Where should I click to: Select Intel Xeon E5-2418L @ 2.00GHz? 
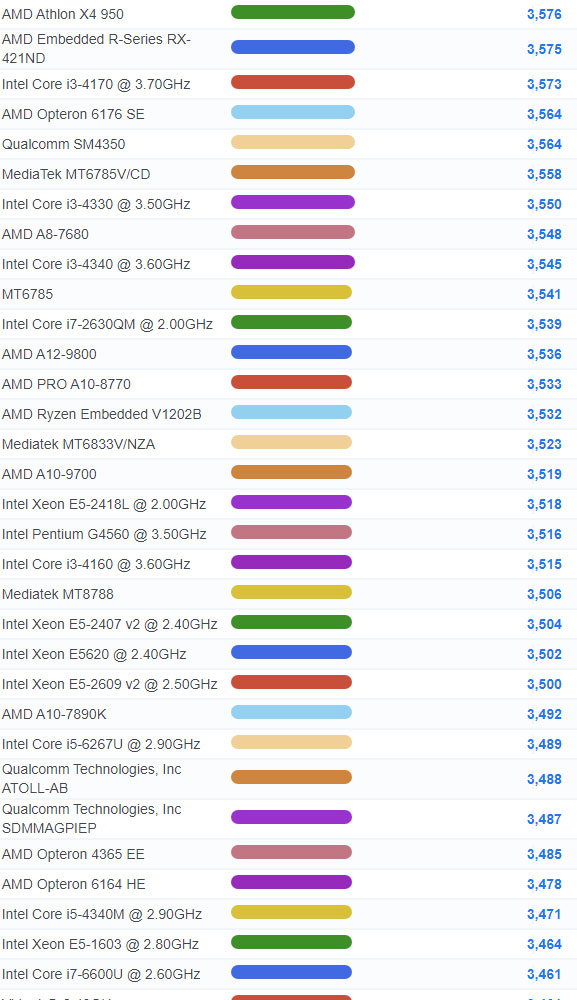104,504
